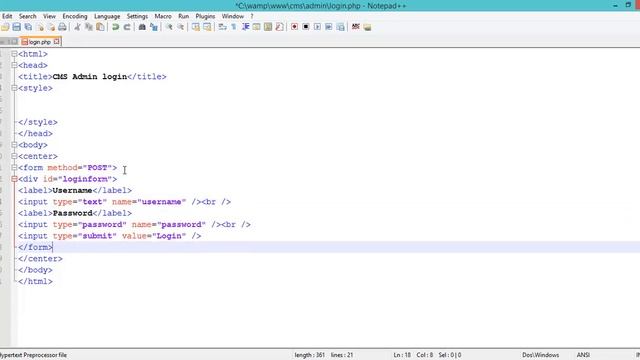Zoom out with the toolbar magnifier
The image size is (640, 360).
[x=180, y=27]
